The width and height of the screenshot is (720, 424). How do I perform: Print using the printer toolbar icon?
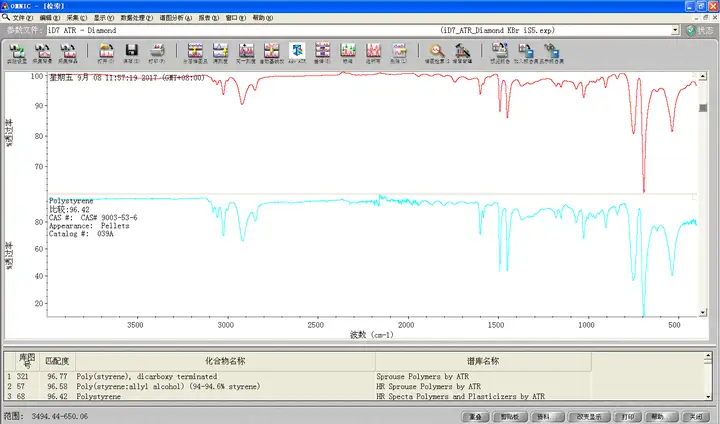(157, 53)
